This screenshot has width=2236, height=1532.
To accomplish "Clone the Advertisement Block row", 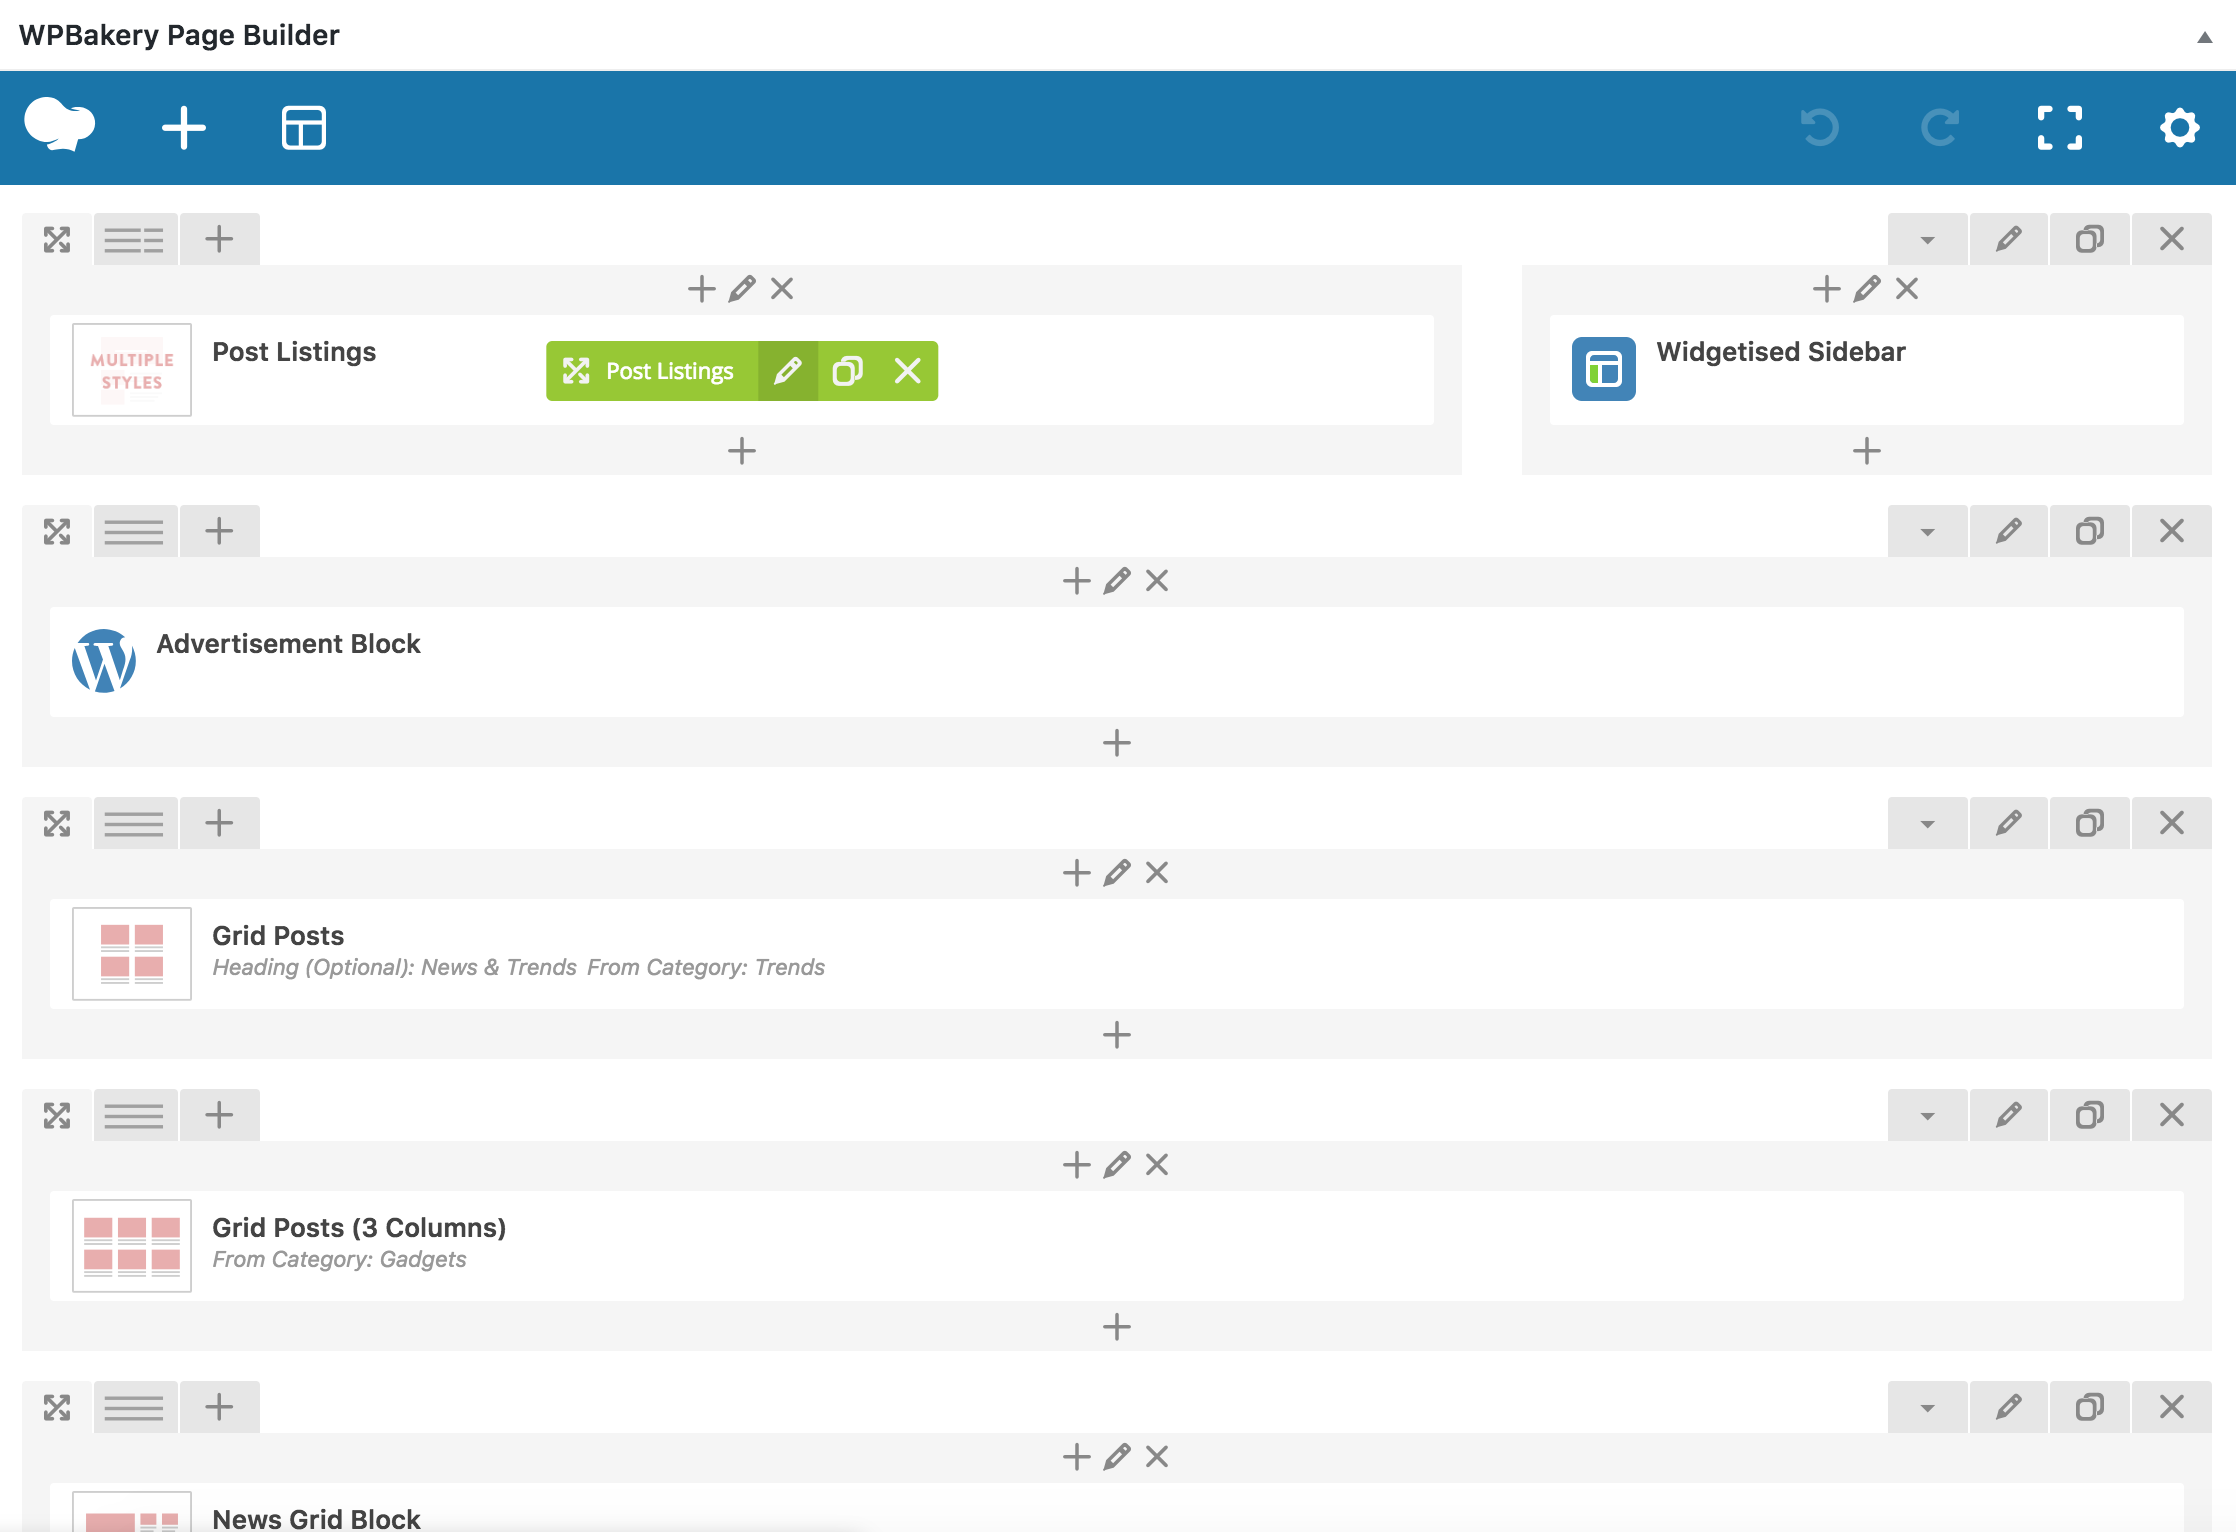I will point(2090,531).
